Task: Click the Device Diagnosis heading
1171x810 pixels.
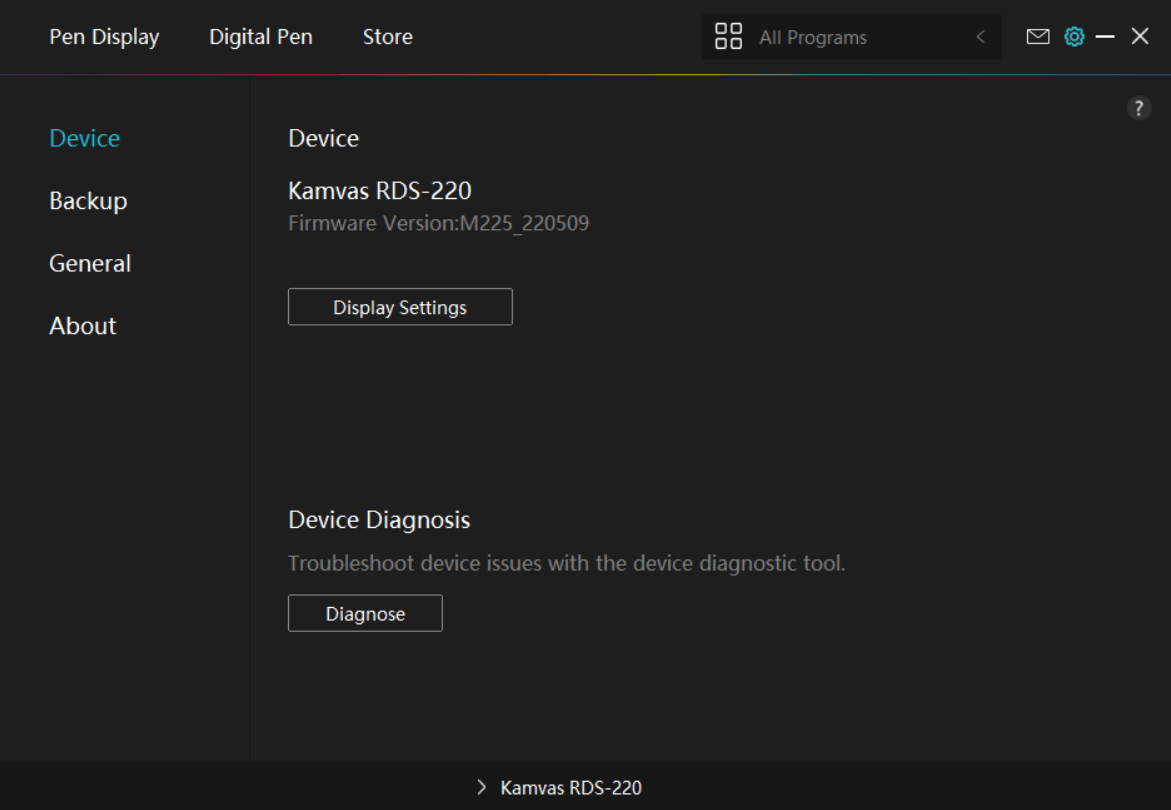Action: [x=379, y=520]
